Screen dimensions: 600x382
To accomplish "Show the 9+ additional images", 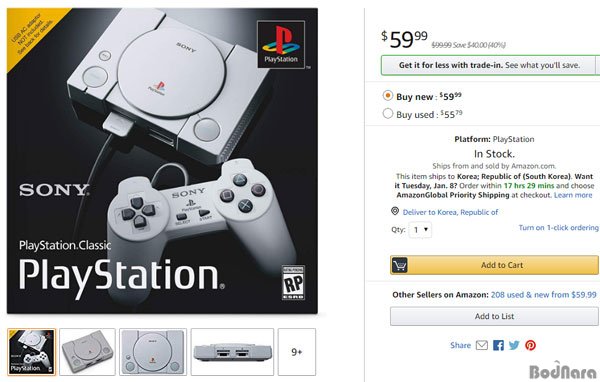I will (x=297, y=352).
